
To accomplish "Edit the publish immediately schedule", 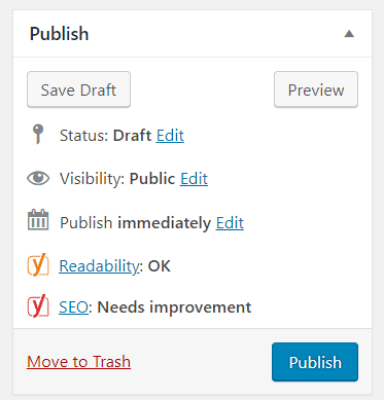I will coord(230,223).
